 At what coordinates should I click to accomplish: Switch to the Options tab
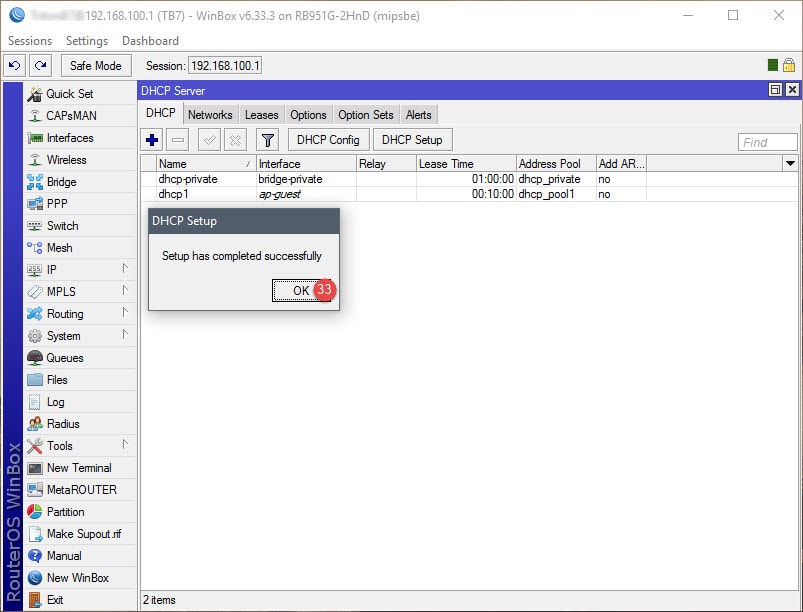coord(308,115)
